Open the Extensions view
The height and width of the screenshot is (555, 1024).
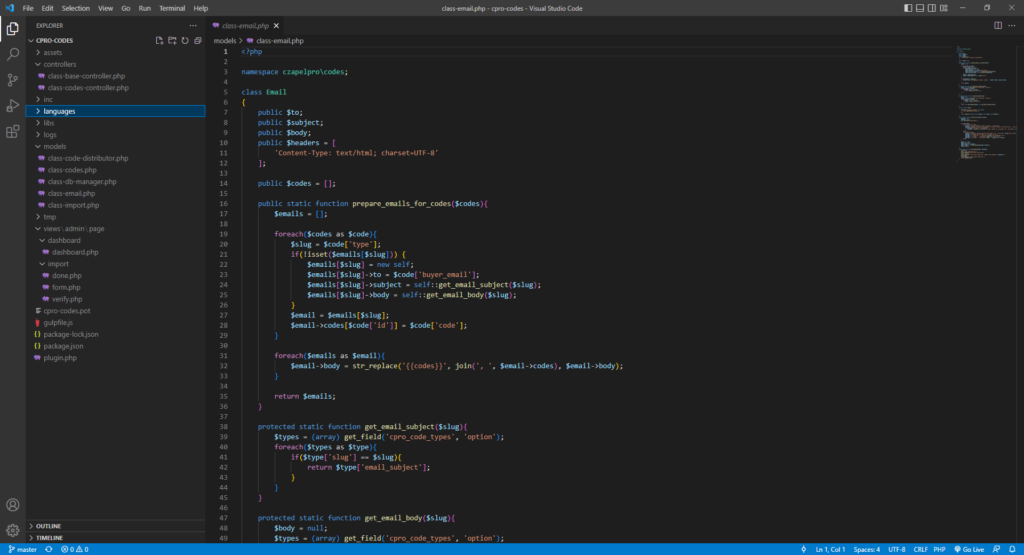point(12,132)
